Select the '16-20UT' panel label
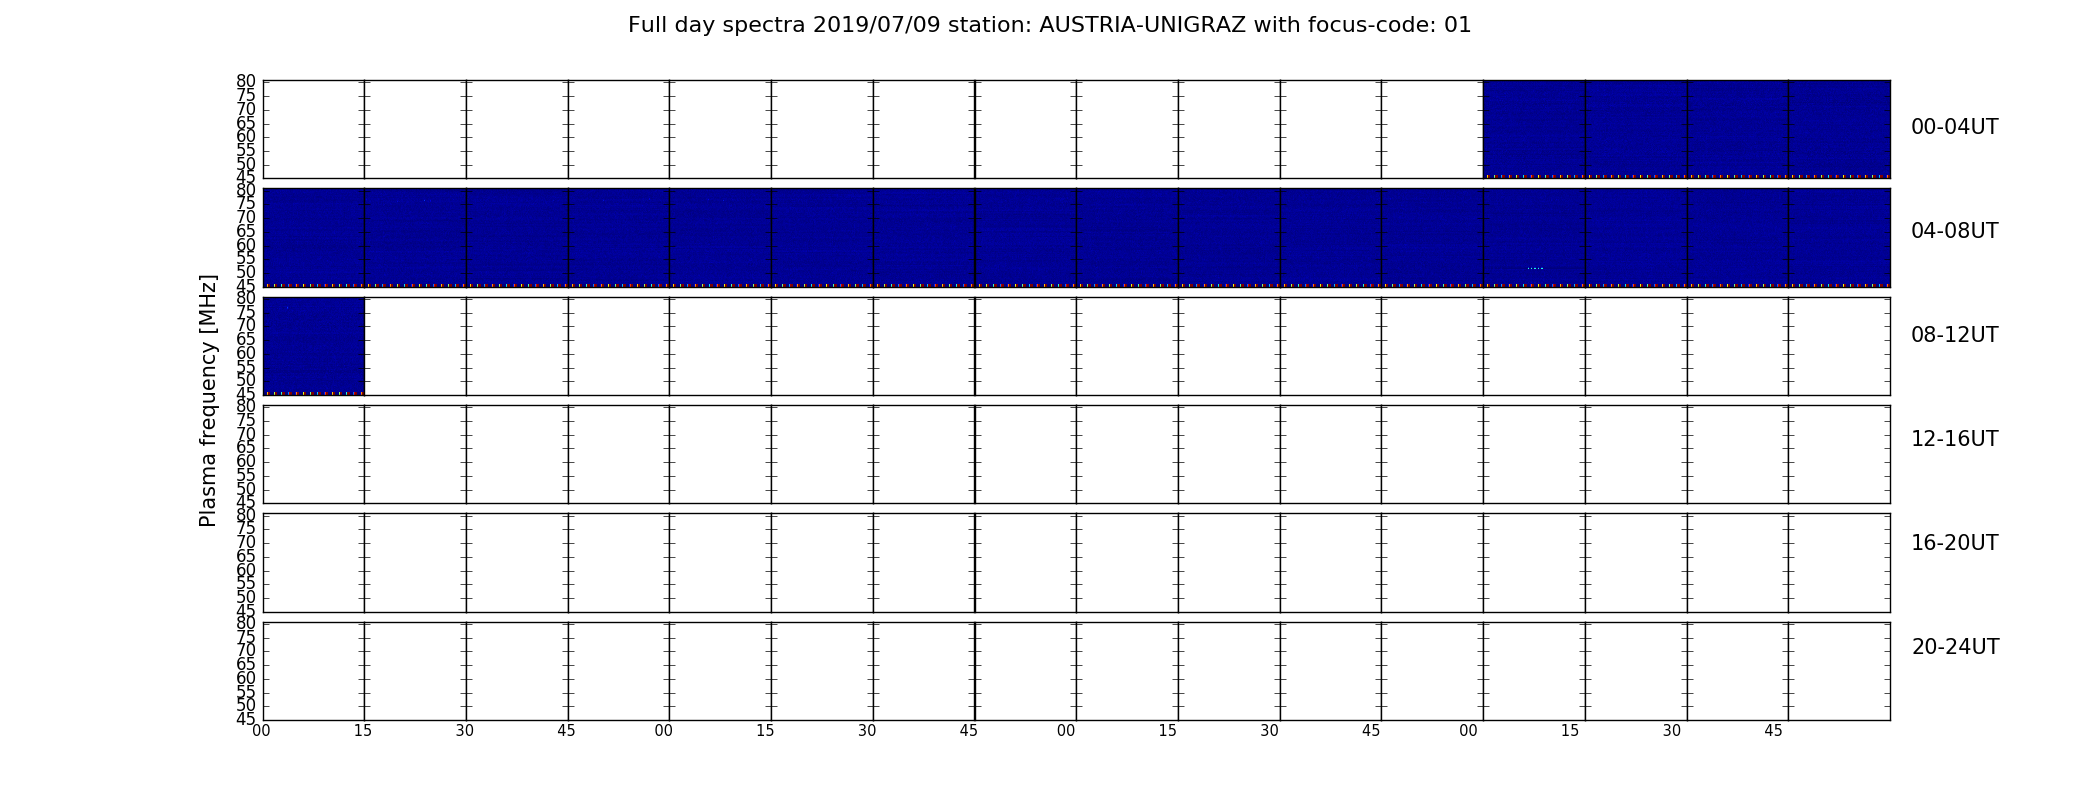 (1955, 543)
